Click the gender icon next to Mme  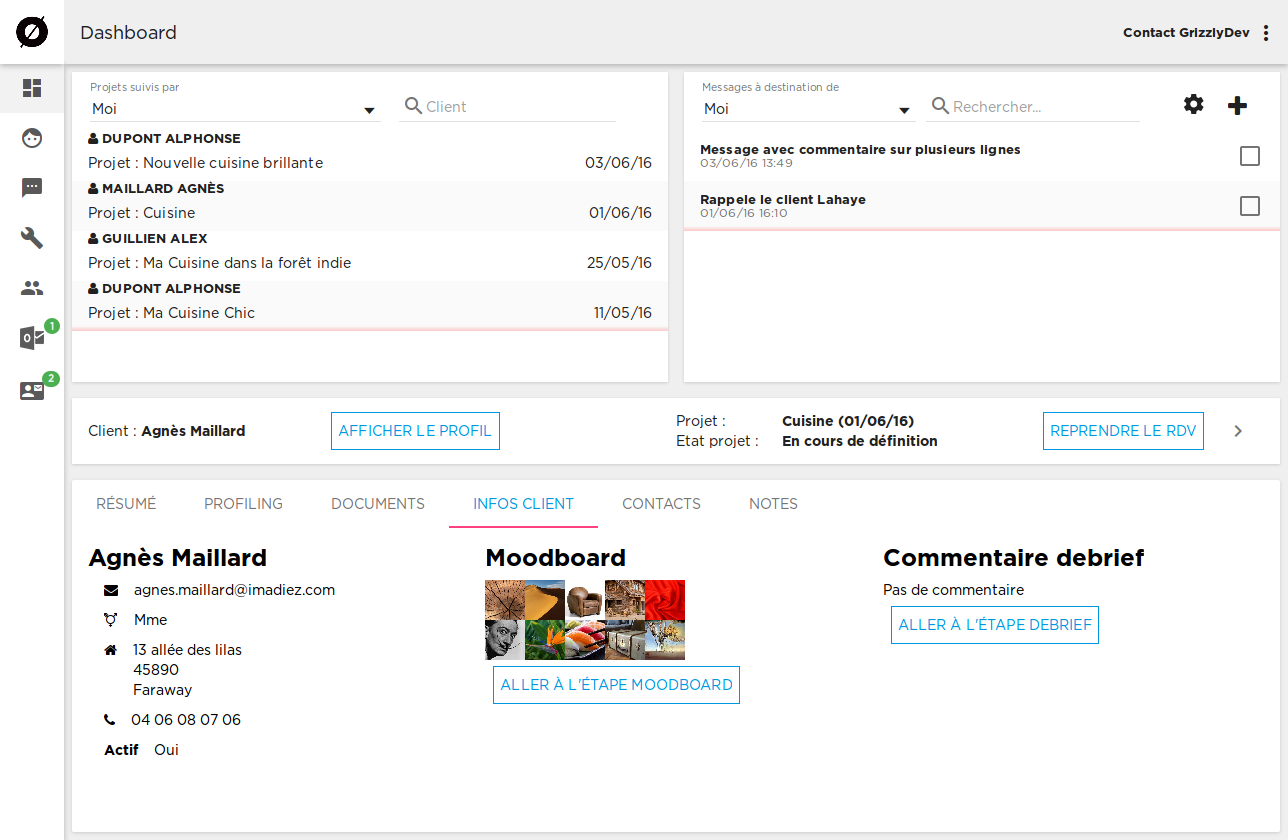pos(111,620)
